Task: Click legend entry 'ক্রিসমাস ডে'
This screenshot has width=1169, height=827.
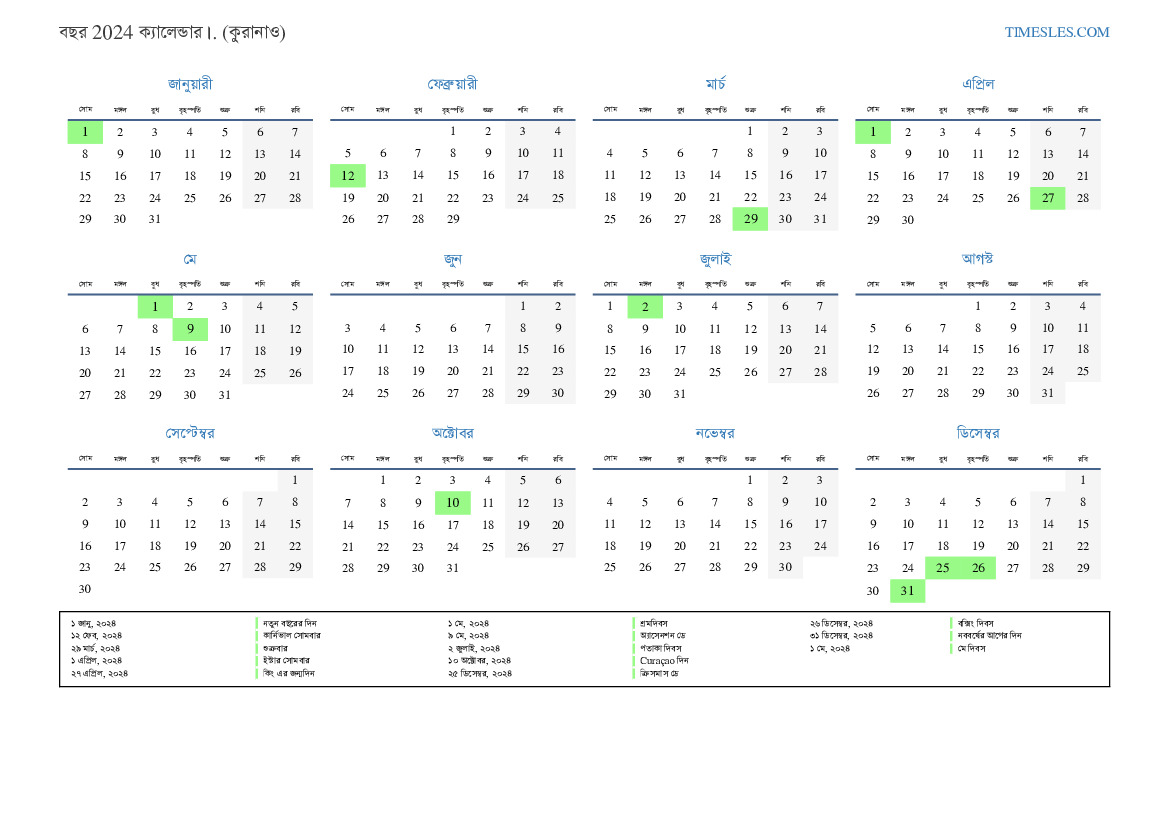Action: pos(660,673)
